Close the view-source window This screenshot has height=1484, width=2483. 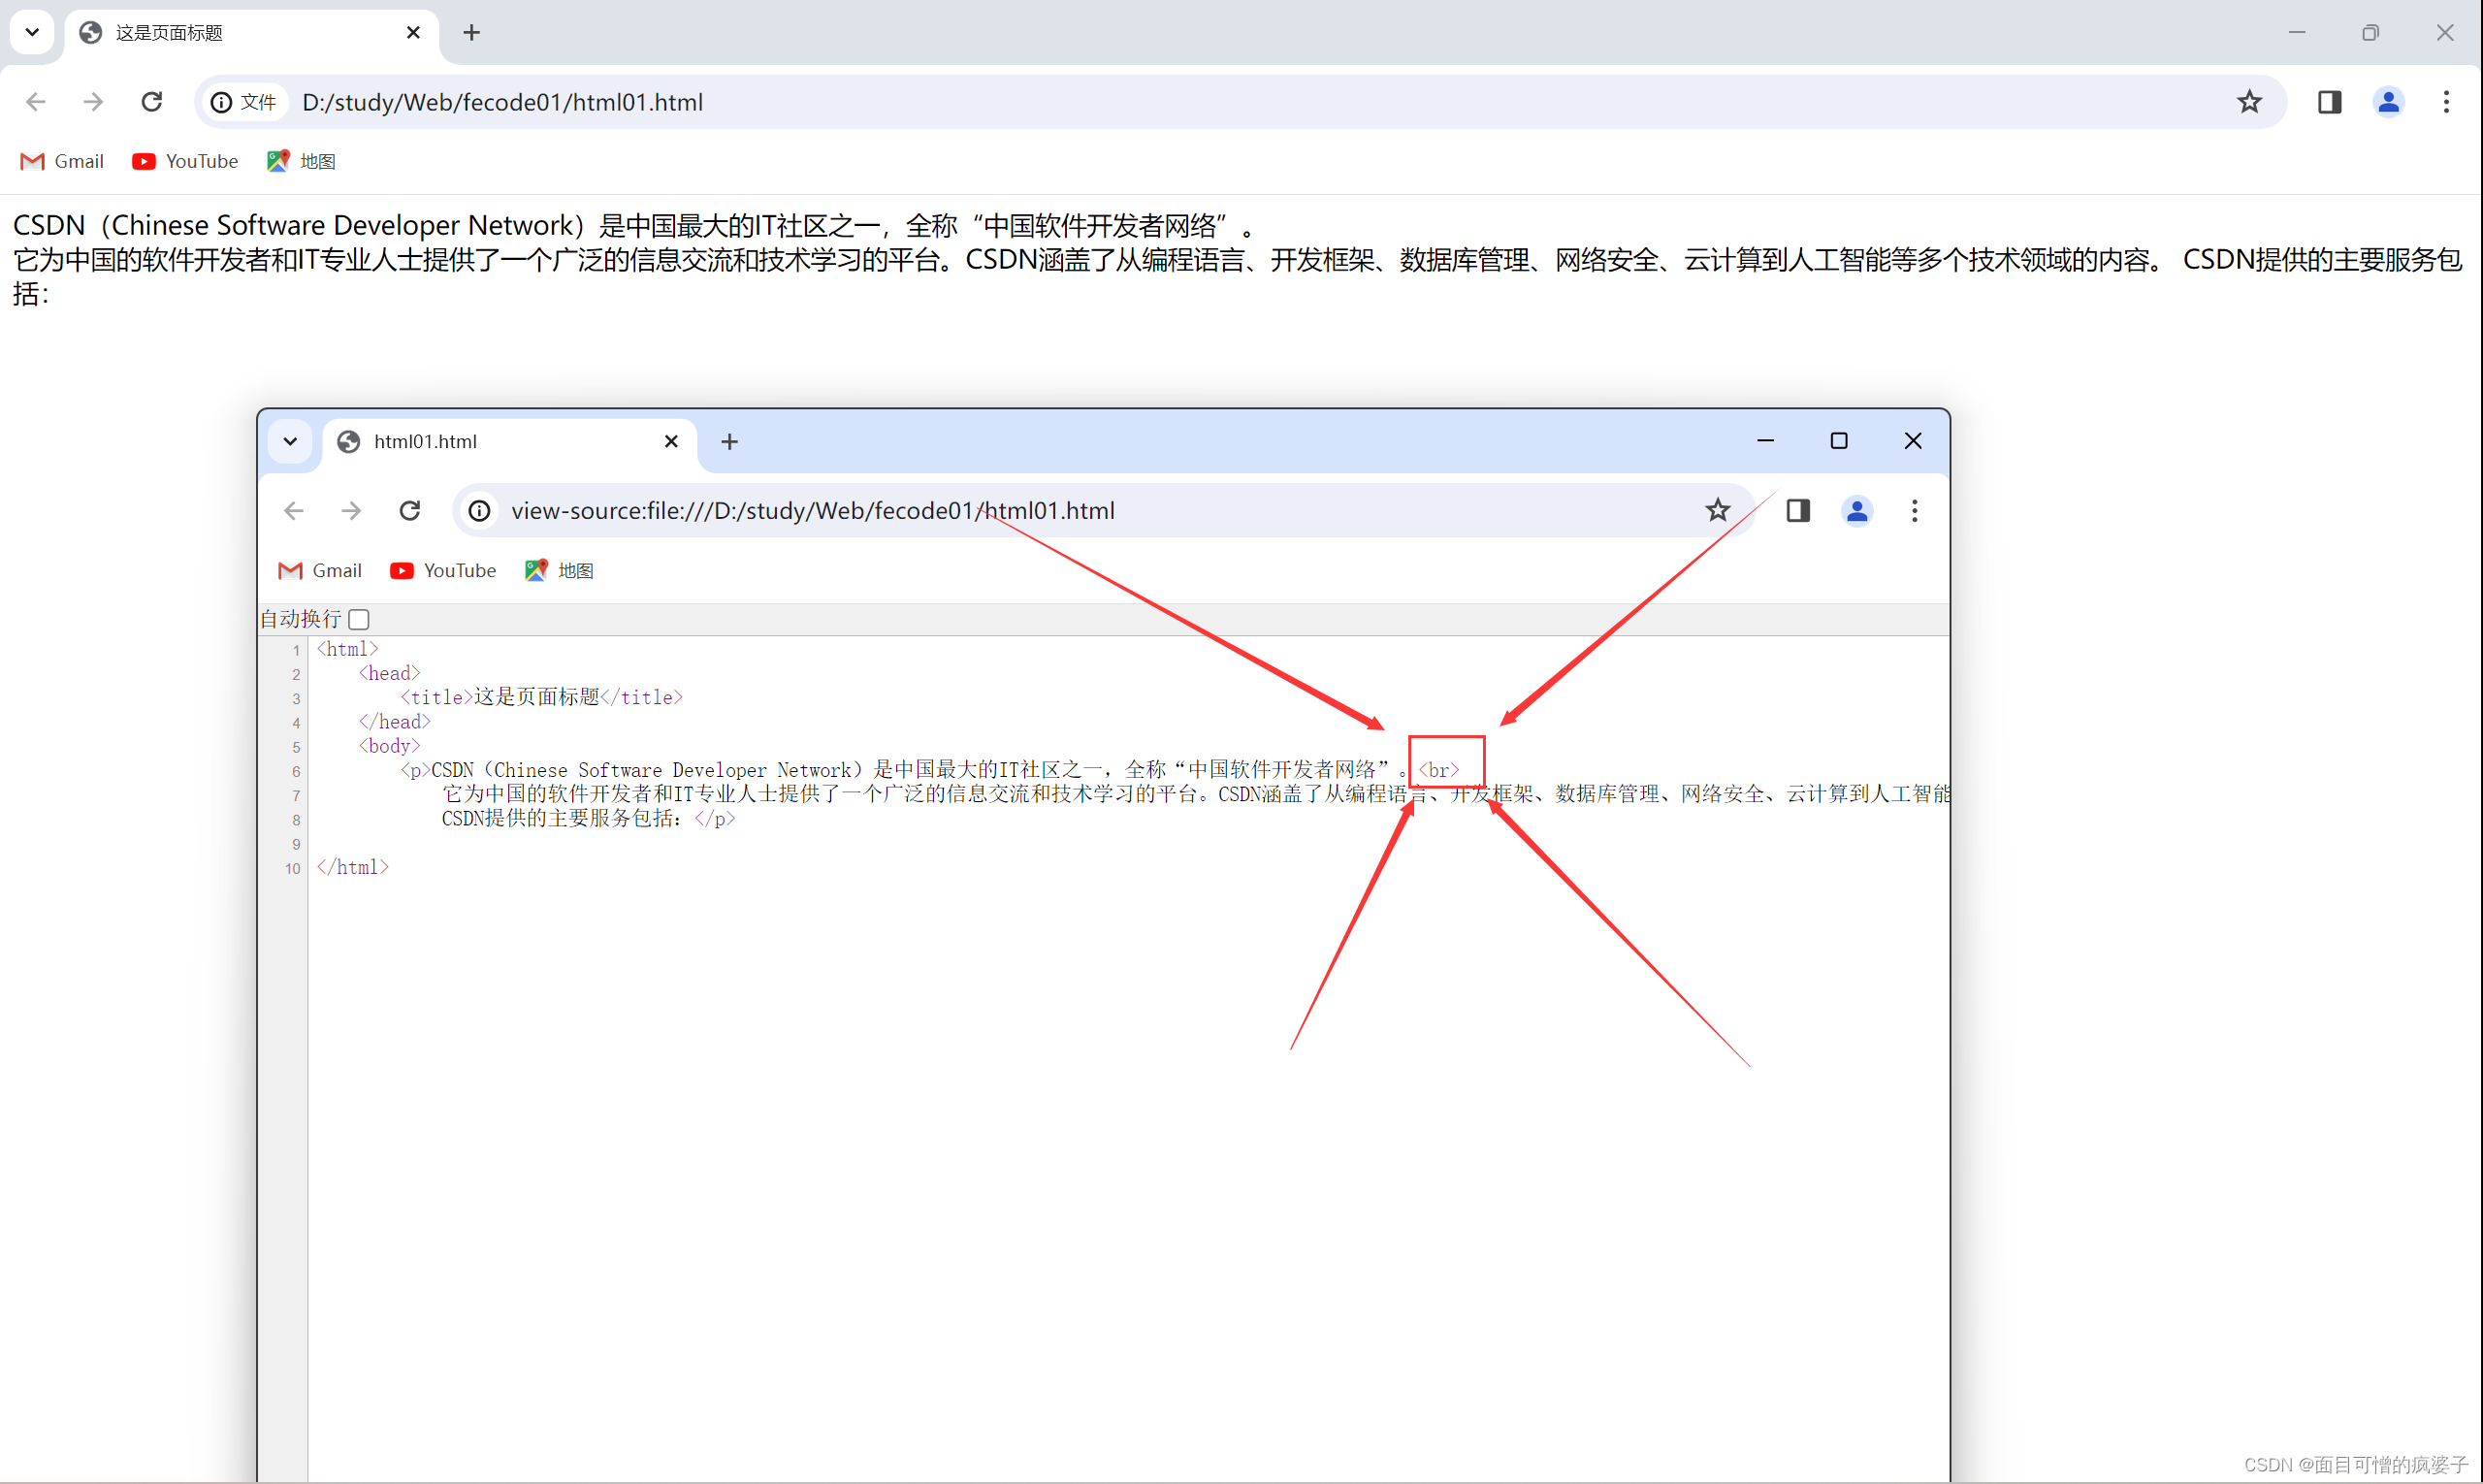(1913, 441)
